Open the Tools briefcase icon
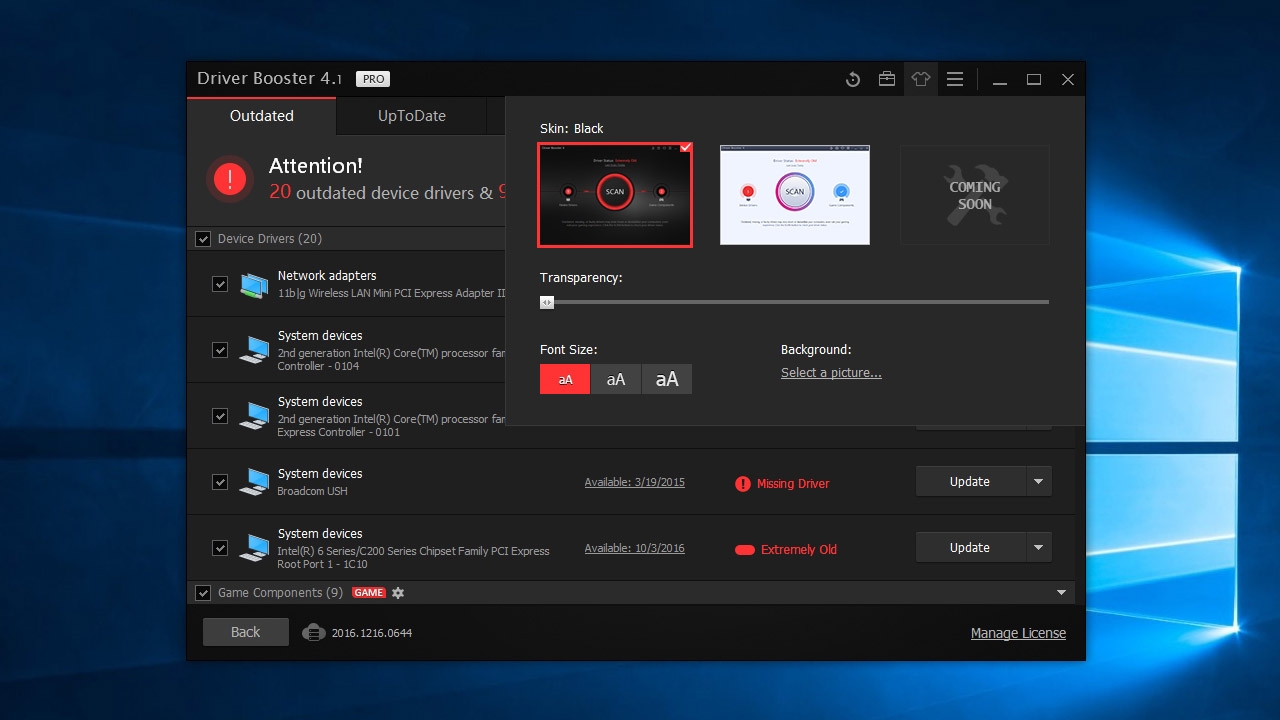The height and width of the screenshot is (720, 1280). point(887,79)
